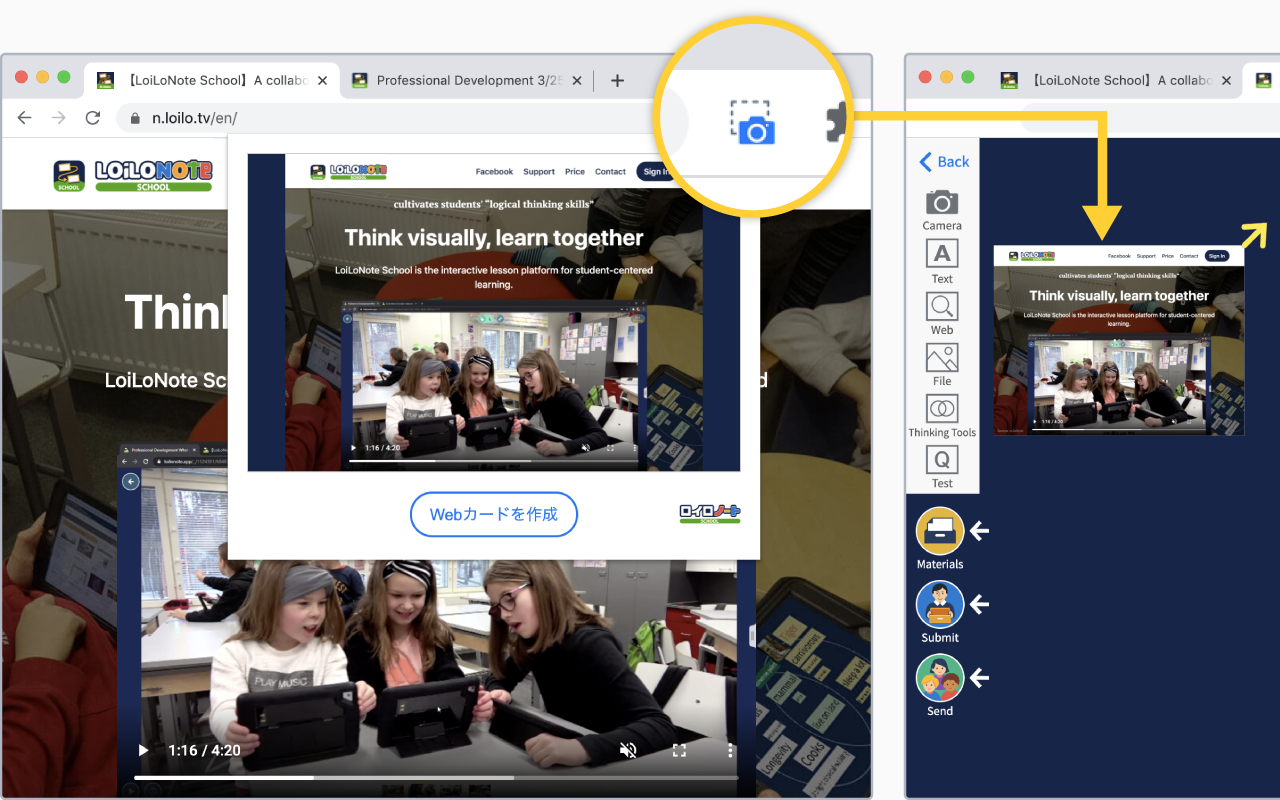Switch to Professional Development tab
The height and width of the screenshot is (800, 1280).
point(468,80)
